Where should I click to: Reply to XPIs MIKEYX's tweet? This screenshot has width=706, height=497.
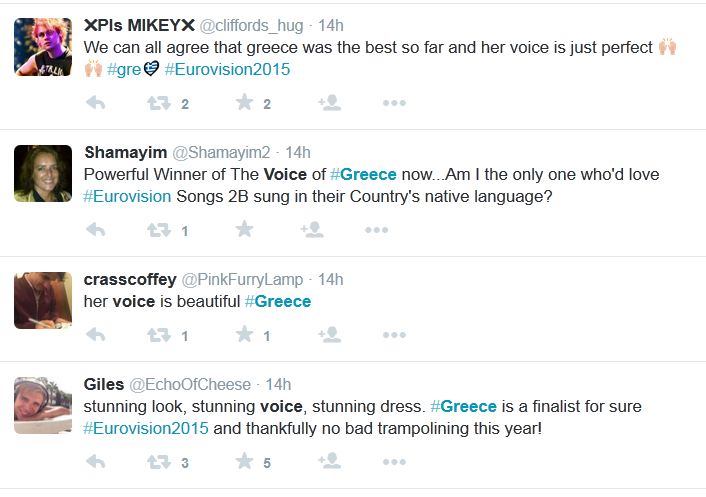96,103
